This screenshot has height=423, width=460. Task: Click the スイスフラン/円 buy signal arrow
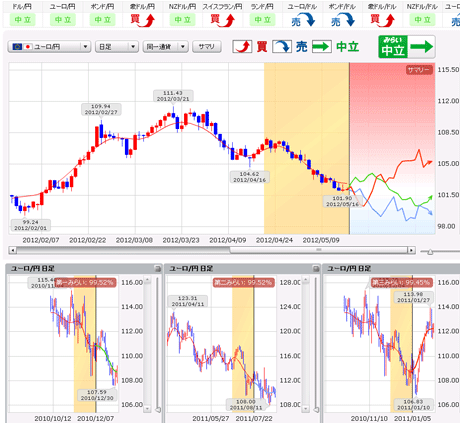click(222, 20)
